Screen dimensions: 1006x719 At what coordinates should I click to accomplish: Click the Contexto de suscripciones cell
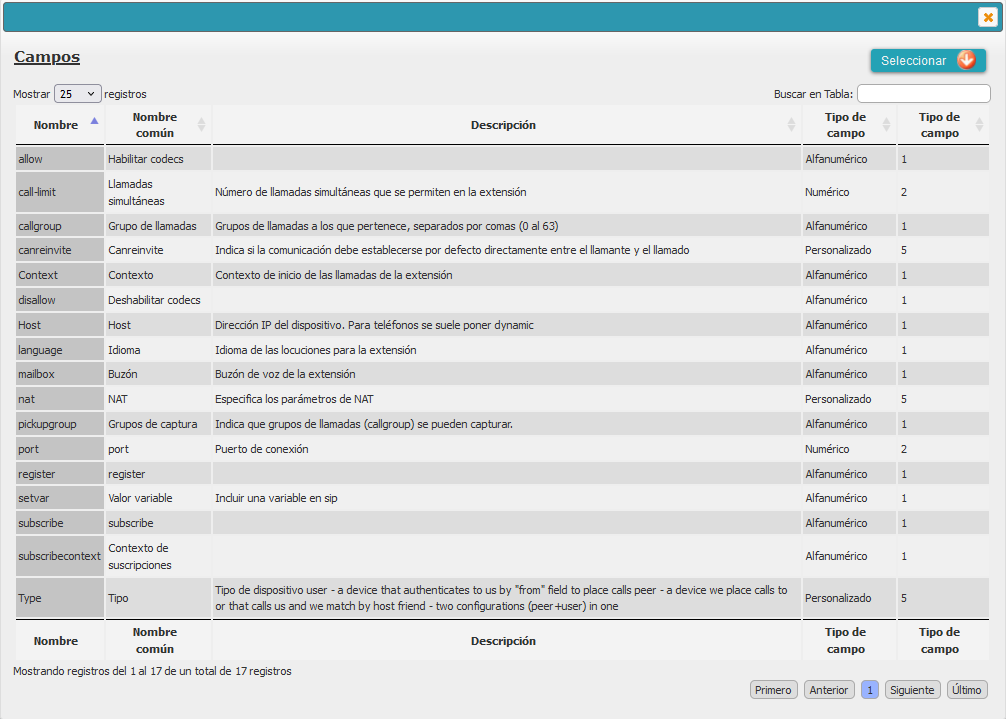coord(158,556)
